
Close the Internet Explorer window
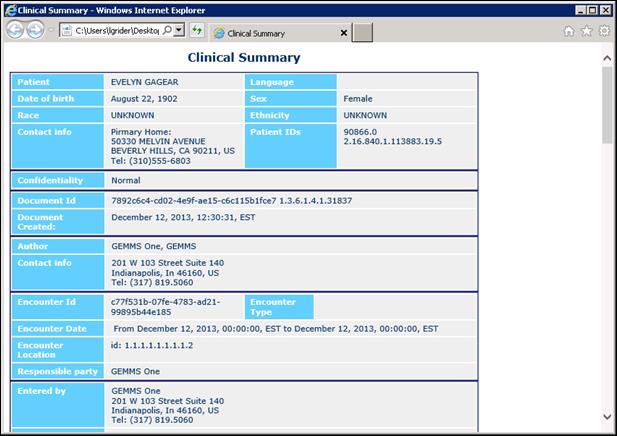click(x=603, y=9)
